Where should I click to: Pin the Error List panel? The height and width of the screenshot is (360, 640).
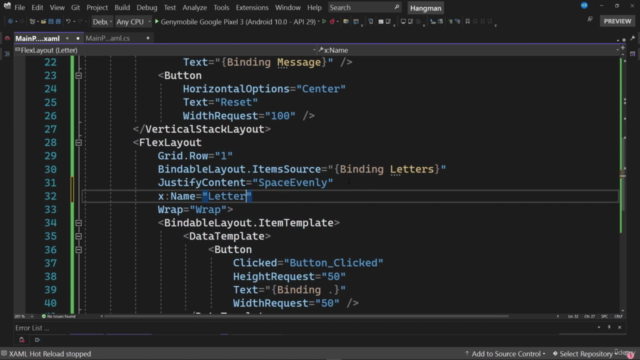(609, 327)
